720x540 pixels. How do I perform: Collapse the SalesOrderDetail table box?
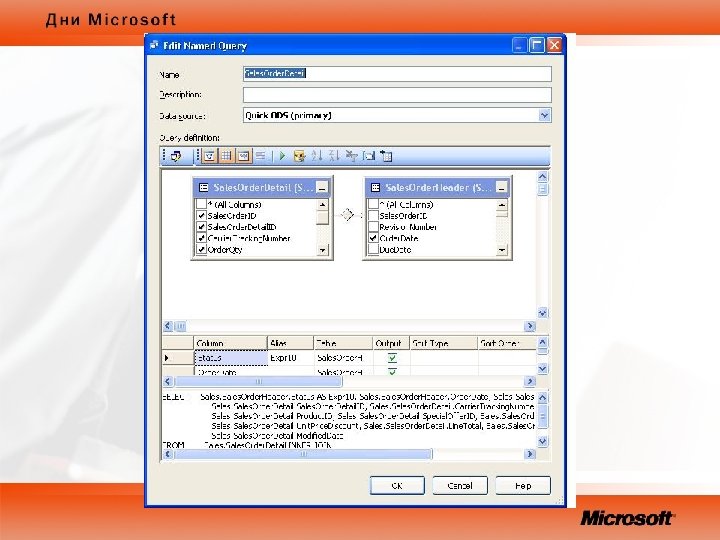(322, 188)
